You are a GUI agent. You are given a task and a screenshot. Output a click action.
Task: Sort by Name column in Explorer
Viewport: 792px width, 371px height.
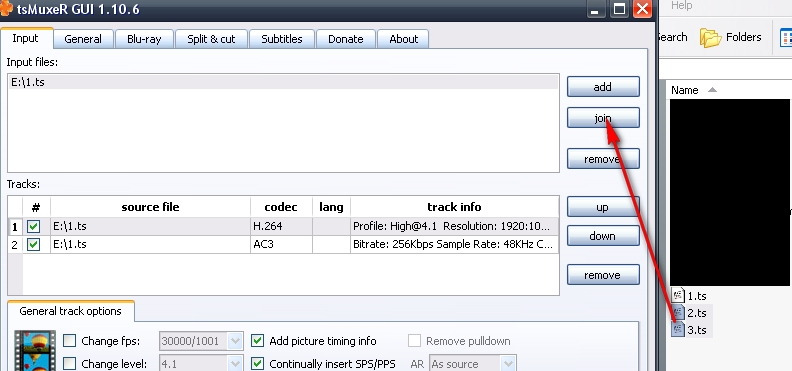[684, 90]
